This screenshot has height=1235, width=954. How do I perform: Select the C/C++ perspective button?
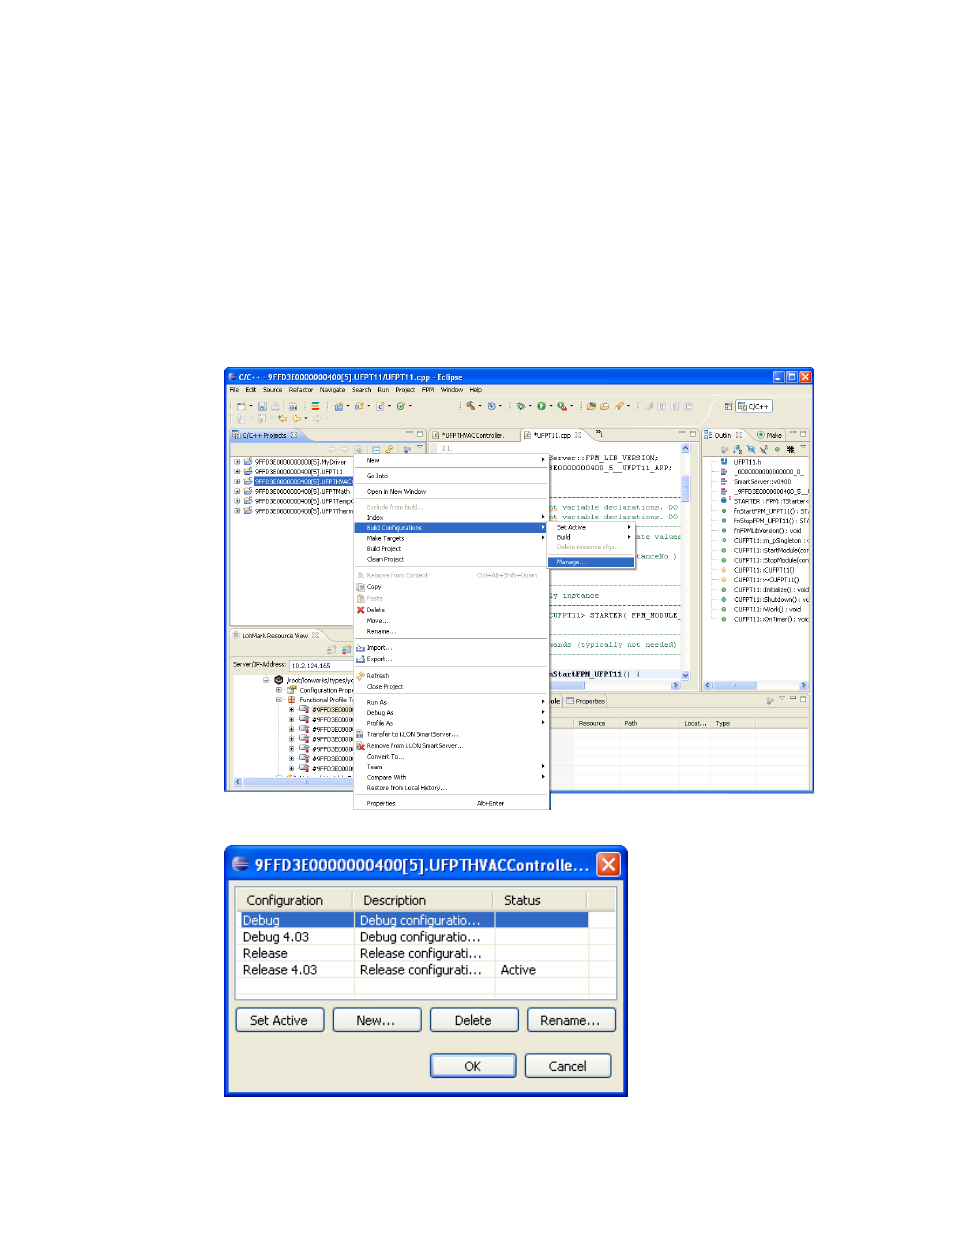tap(754, 406)
